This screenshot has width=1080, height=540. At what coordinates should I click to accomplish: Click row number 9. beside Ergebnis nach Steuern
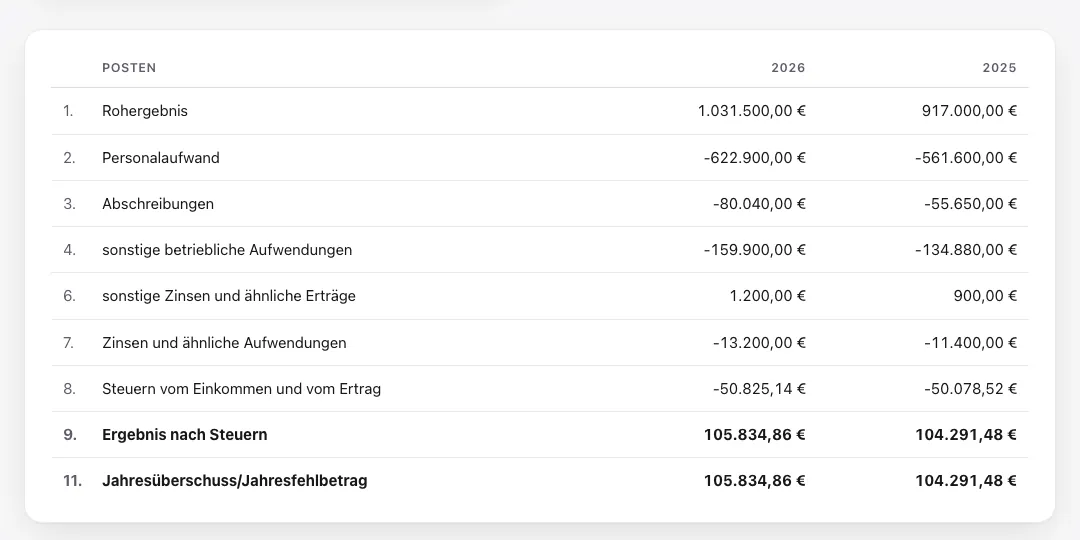pyautogui.click(x=70, y=435)
